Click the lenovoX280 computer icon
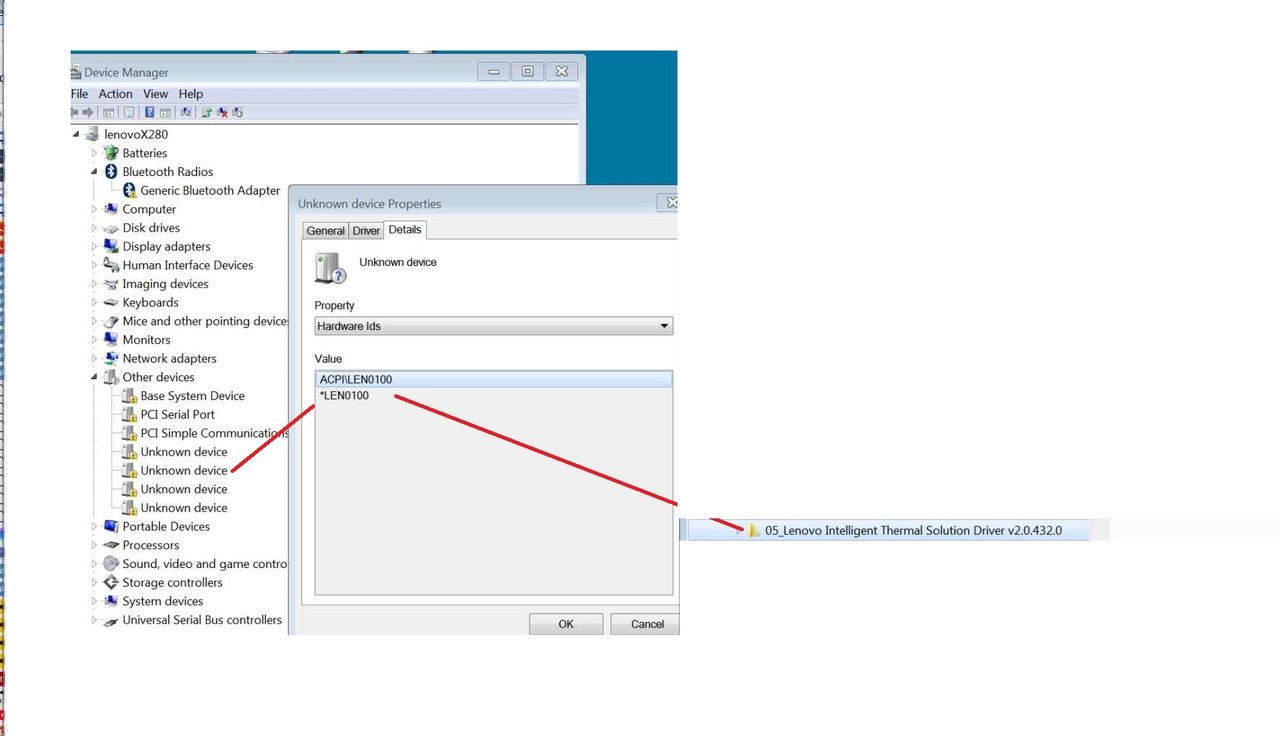This screenshot has width=1280, height=736. point(92,134)
